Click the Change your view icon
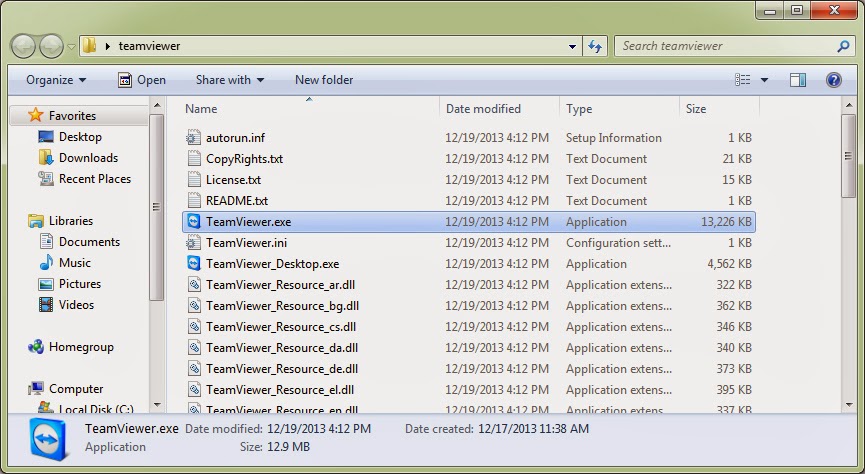The width and height of the screenshot is (865, 474). pos(743,80)
